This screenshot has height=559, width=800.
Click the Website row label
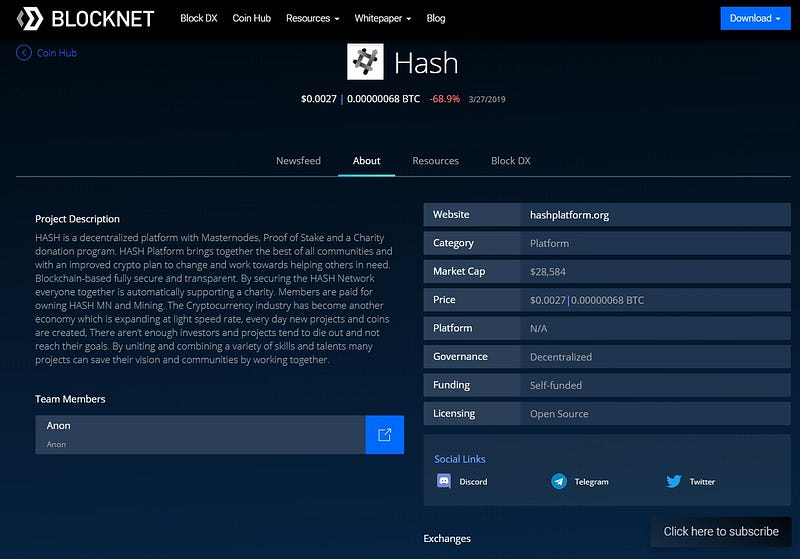(451, 215)
